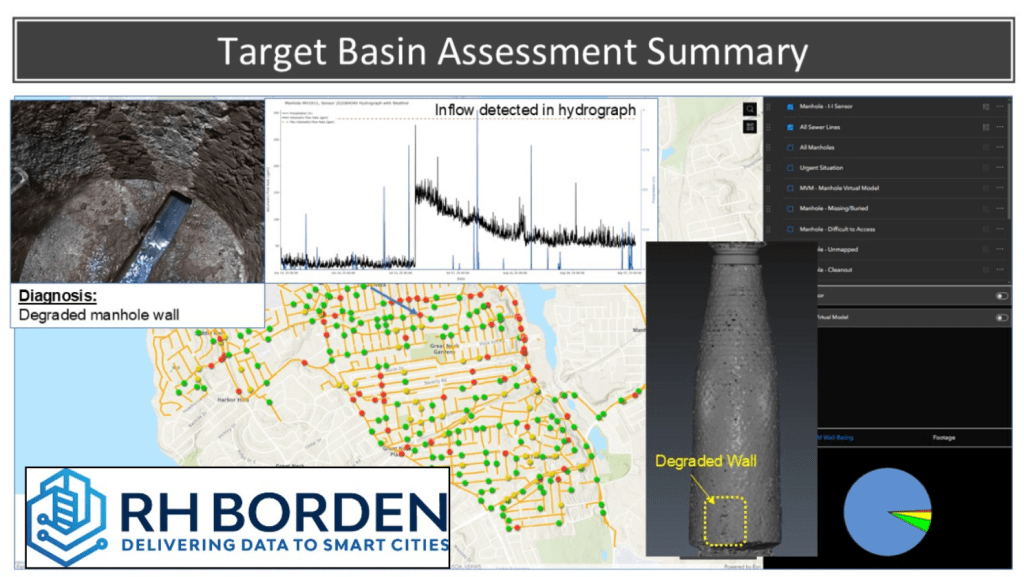Click the RH Borden logo
The height and width of the screenshot is (577, 1024).
237,517
